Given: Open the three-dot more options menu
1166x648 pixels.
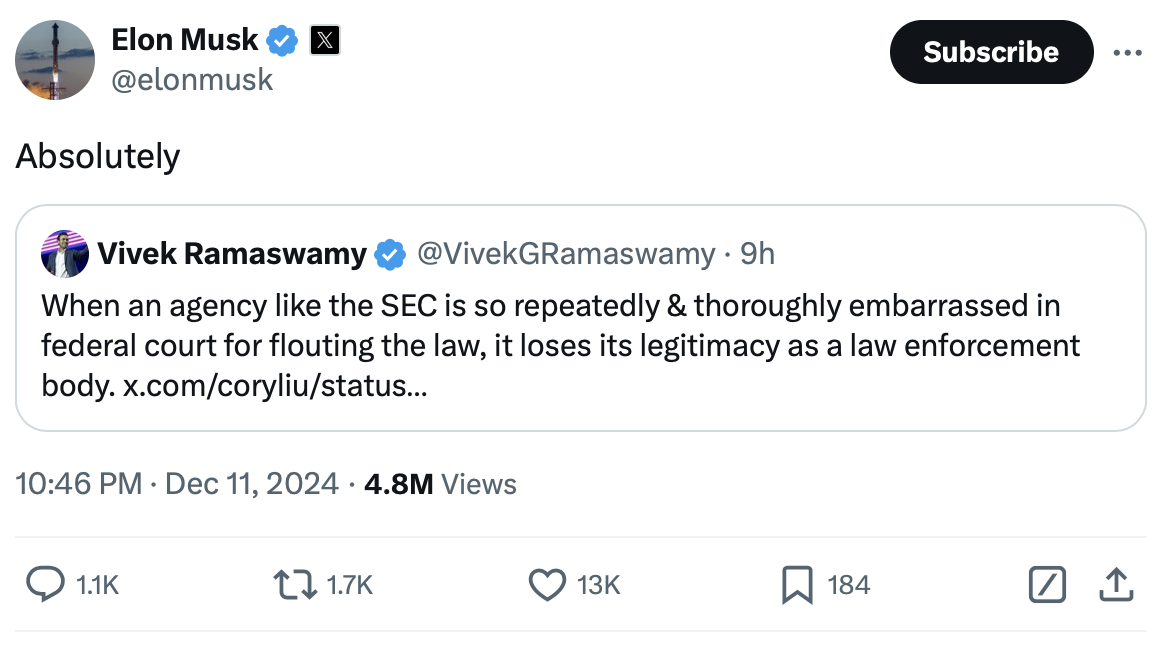Looking at the screenshot, I should 1127,52.
